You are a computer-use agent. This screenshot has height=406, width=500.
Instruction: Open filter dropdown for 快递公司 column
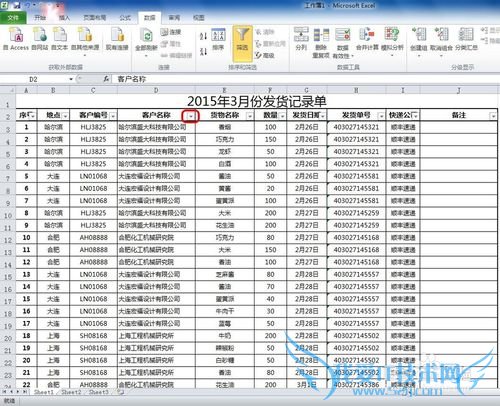(415, 116)
